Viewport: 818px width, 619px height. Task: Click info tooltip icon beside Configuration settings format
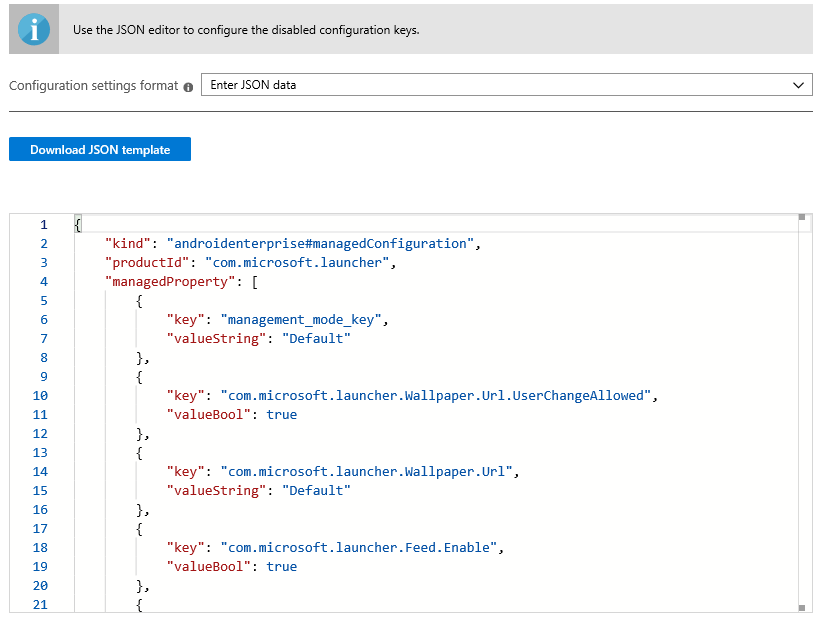[x=188, y=87]
